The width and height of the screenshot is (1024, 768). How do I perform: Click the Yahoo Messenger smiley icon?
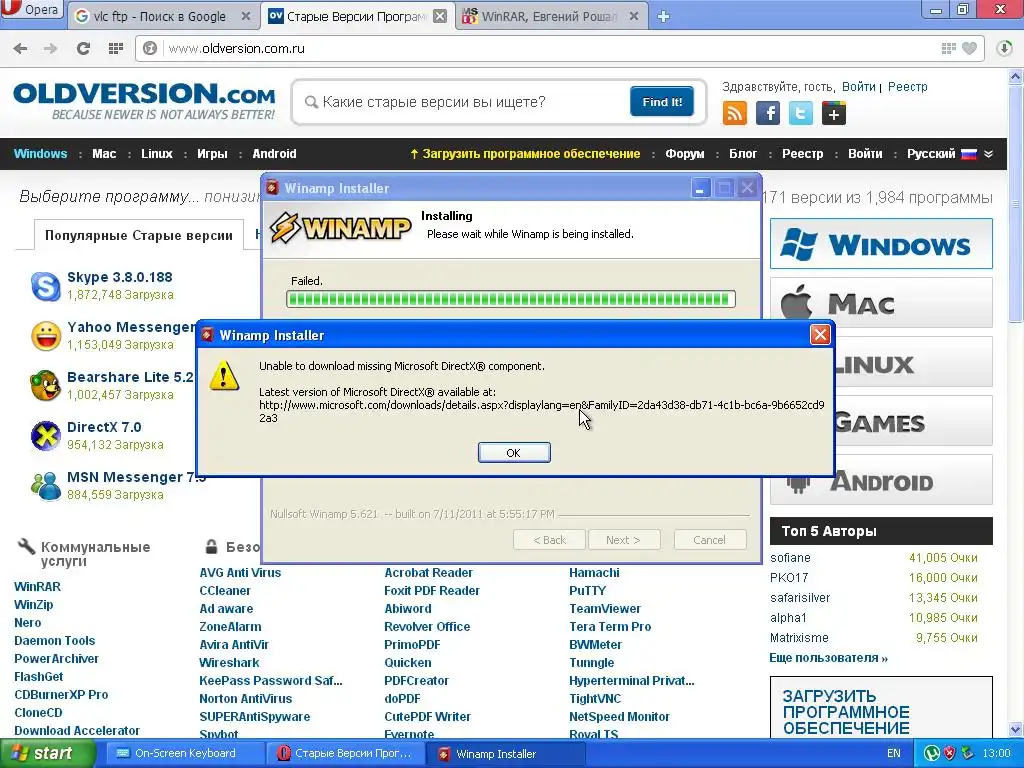click(46, 336)
